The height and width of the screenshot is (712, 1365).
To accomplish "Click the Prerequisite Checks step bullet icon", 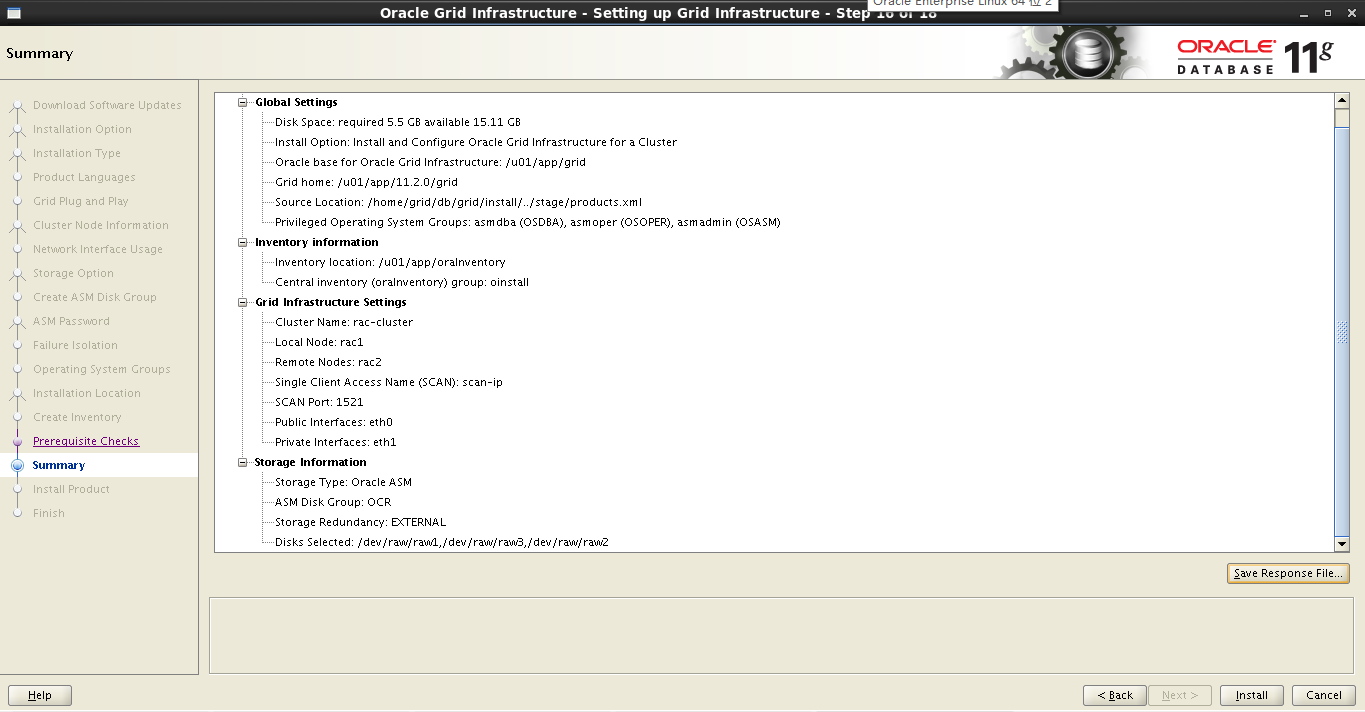I will (17, 441).
